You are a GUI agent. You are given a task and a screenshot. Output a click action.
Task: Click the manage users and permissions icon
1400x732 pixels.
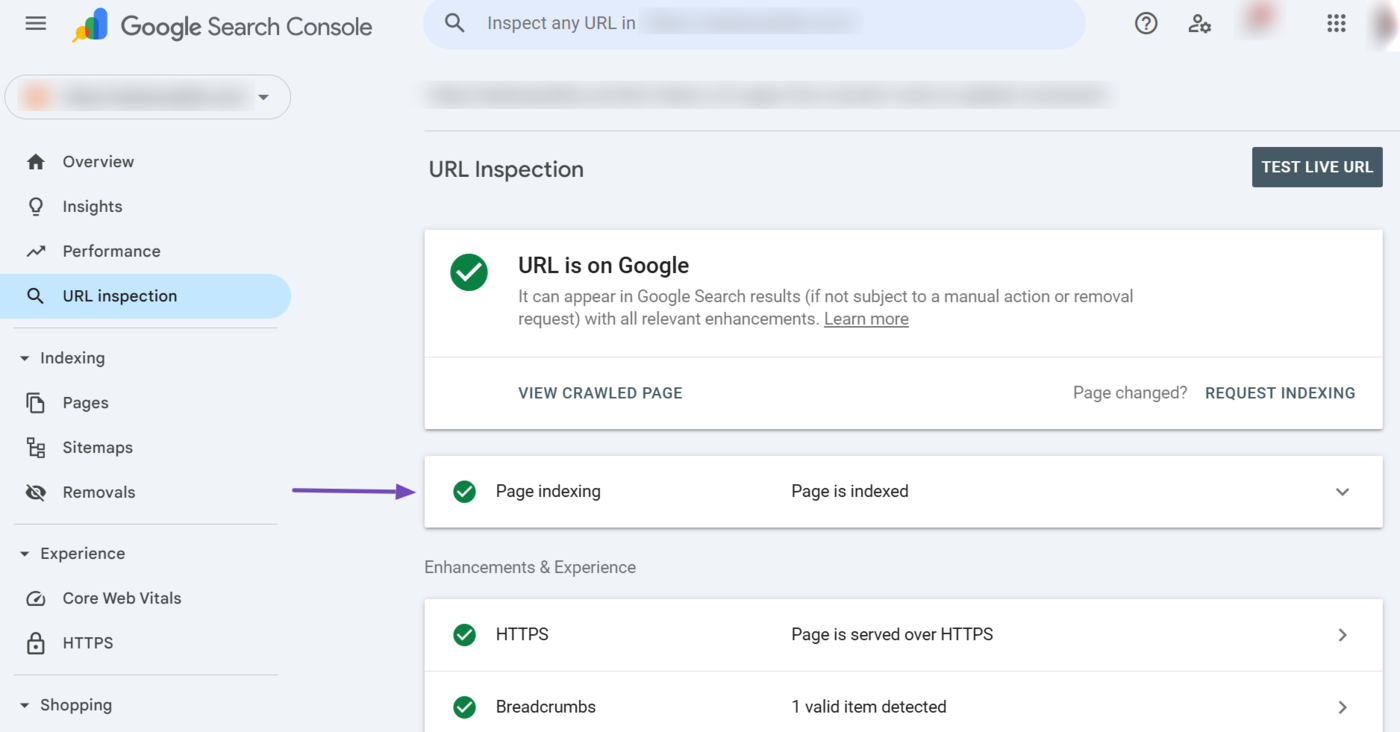(x=1200, y=23)
